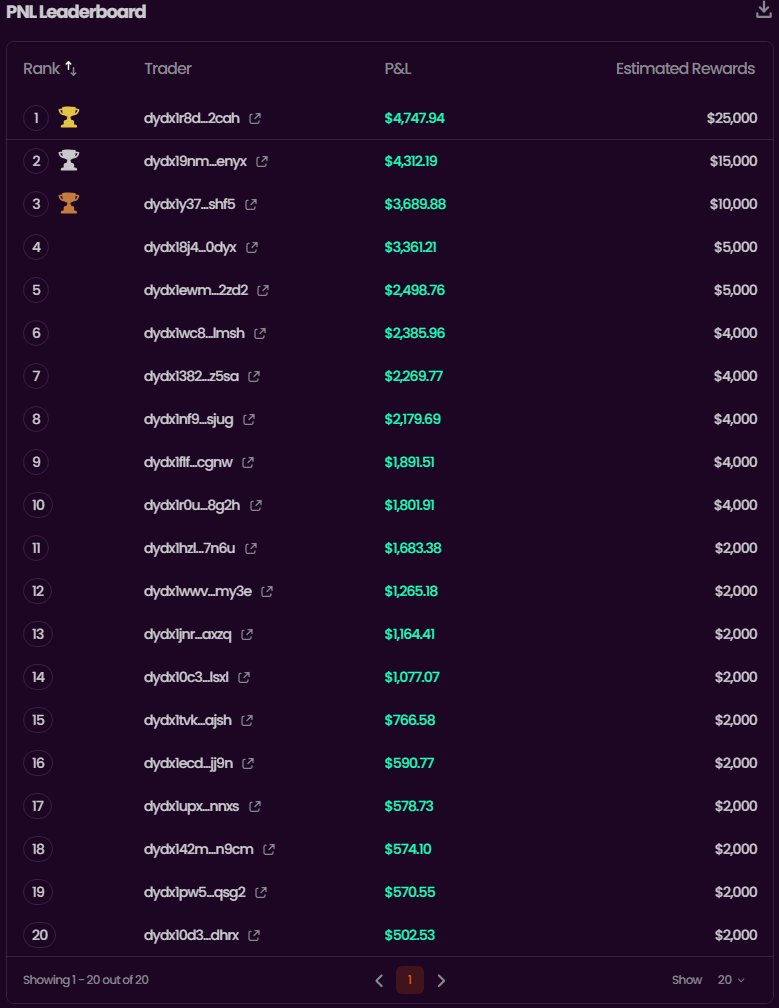This screenshot has height=1008, width=779.
Task: Click trader address dydx1wc8...lmsh
Action: click(x=194, y=333)
